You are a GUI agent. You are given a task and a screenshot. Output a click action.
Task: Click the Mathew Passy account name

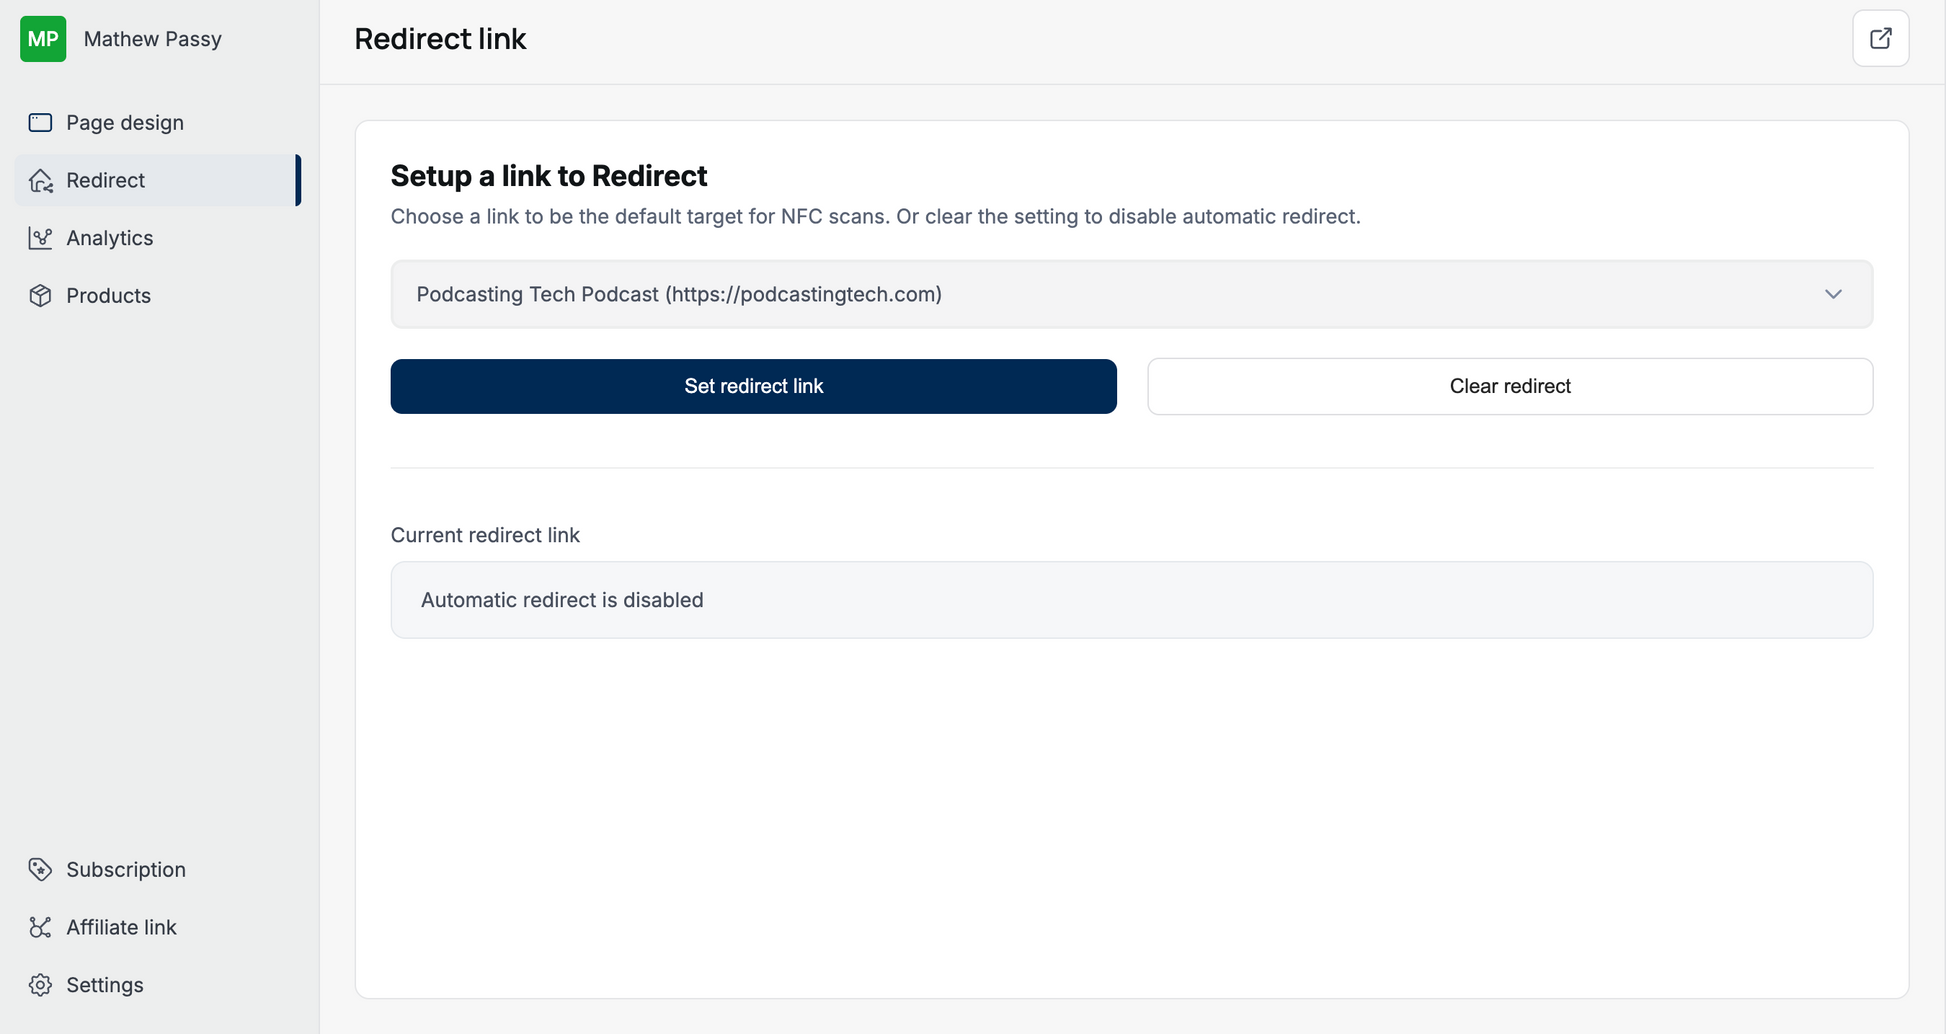click(153, 39)
